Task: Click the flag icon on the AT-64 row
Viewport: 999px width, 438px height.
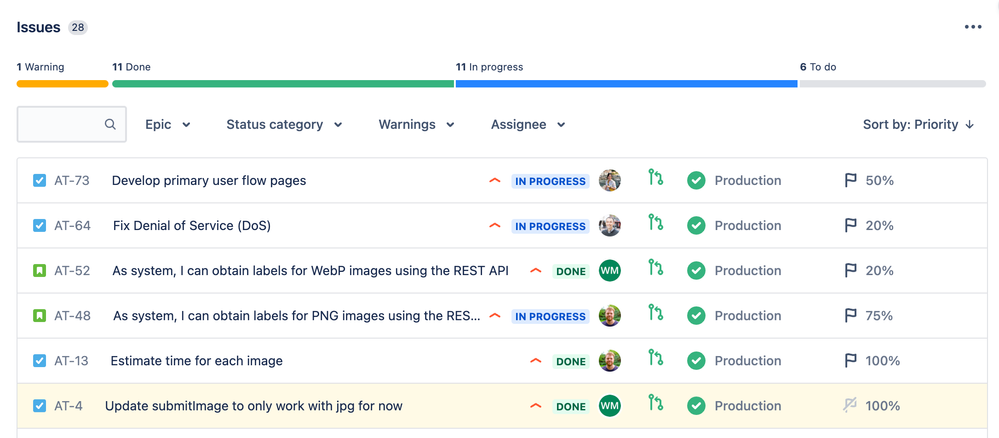Action: point(850,226)
